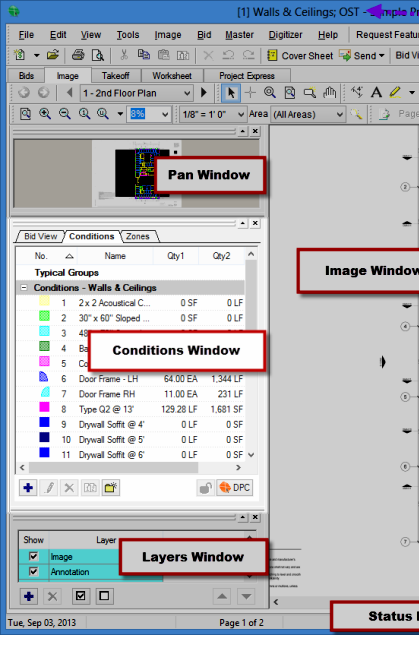Open the scale 1/8" = 1' 0" dropdown

[x=213, y=114]
